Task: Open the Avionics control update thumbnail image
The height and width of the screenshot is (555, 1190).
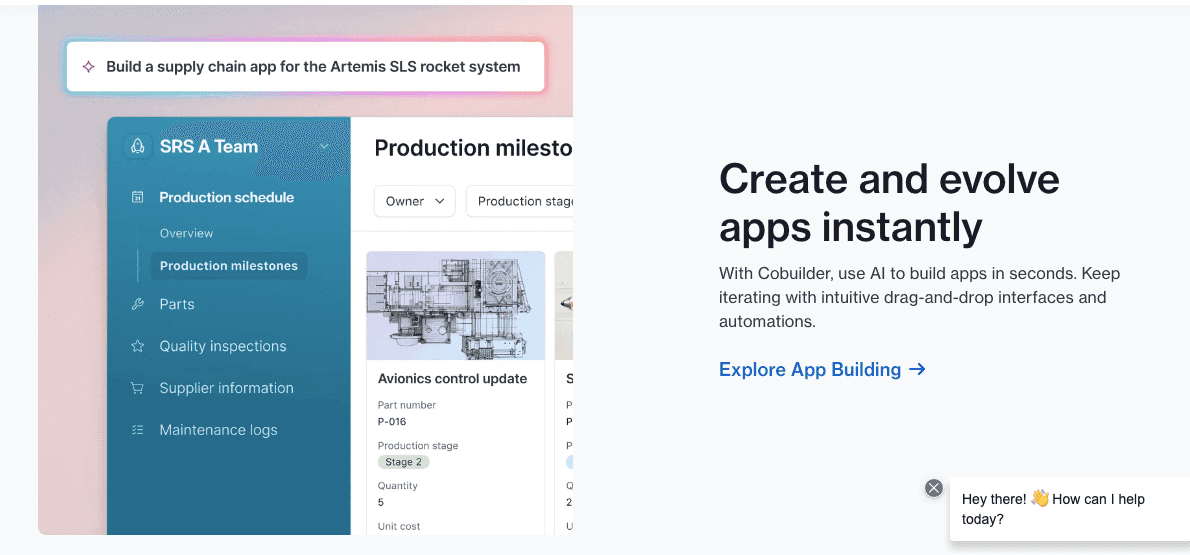Action: (x=455, y=305)
